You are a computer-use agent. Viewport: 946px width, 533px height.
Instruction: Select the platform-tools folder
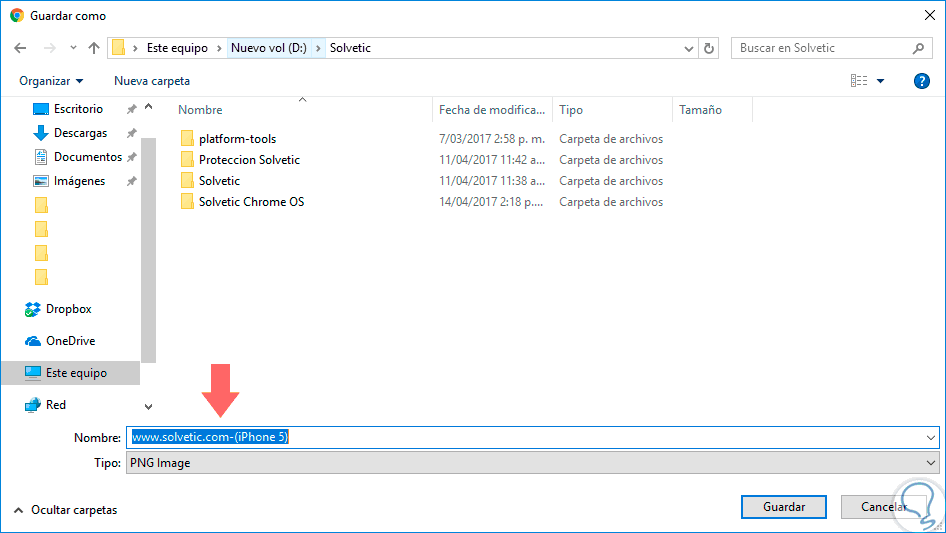click(x=237, y=139)
